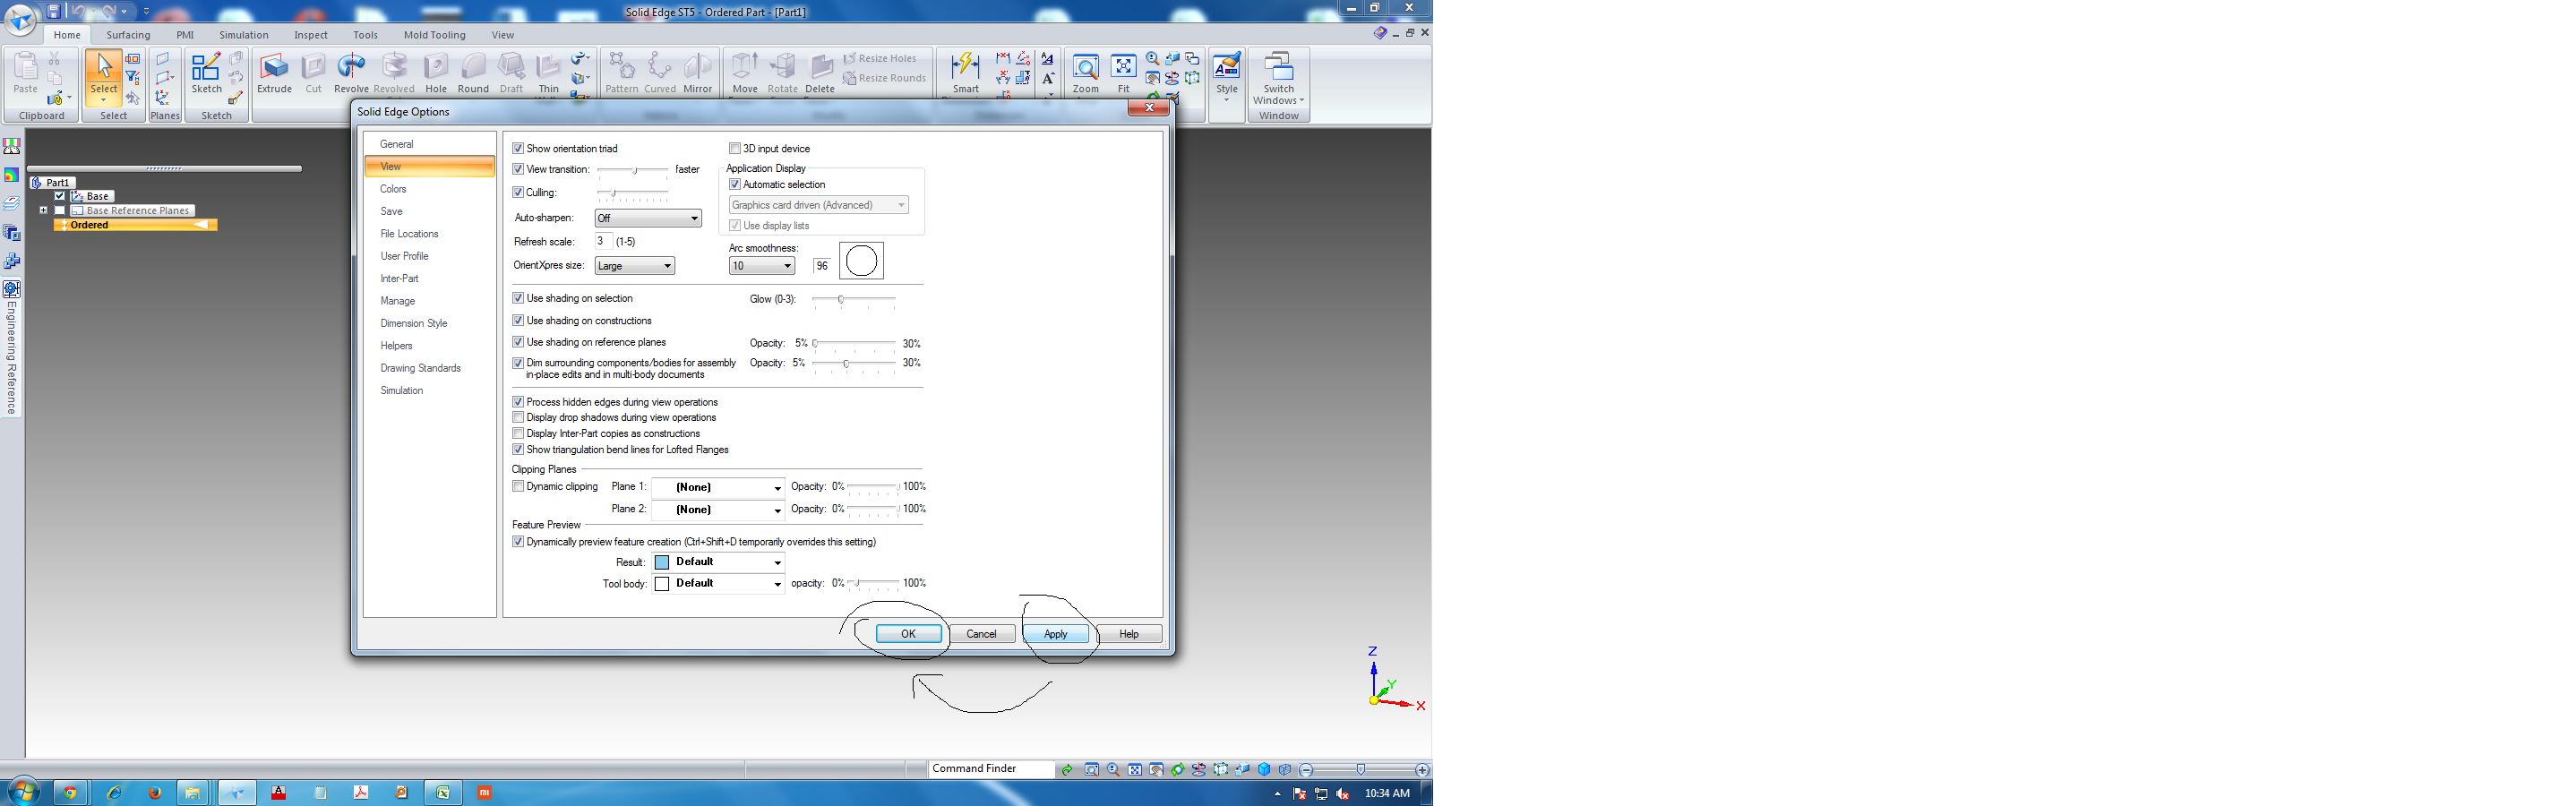Open the Result color dropdown

click(718, 562)
